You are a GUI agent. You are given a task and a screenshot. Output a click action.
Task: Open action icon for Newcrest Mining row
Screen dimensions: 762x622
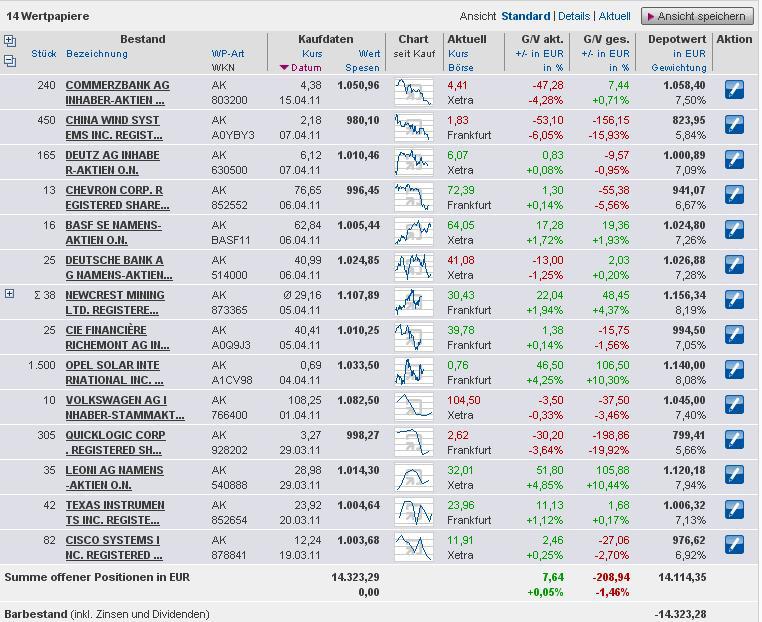pyautogui.click(x=734, y=300)
